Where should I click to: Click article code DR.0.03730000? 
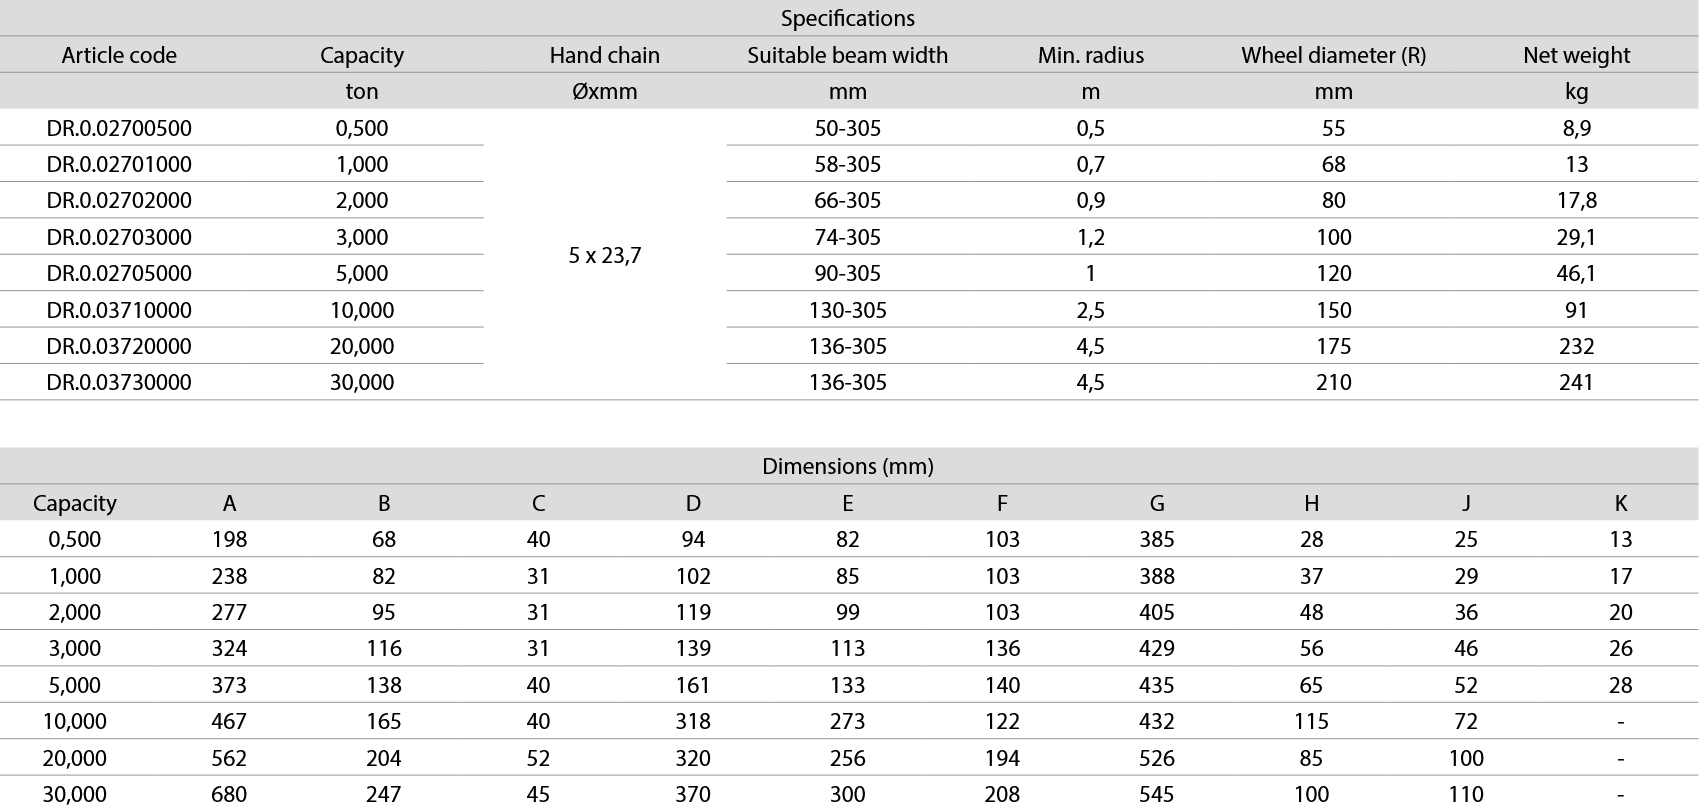click(x=119, y=382)
